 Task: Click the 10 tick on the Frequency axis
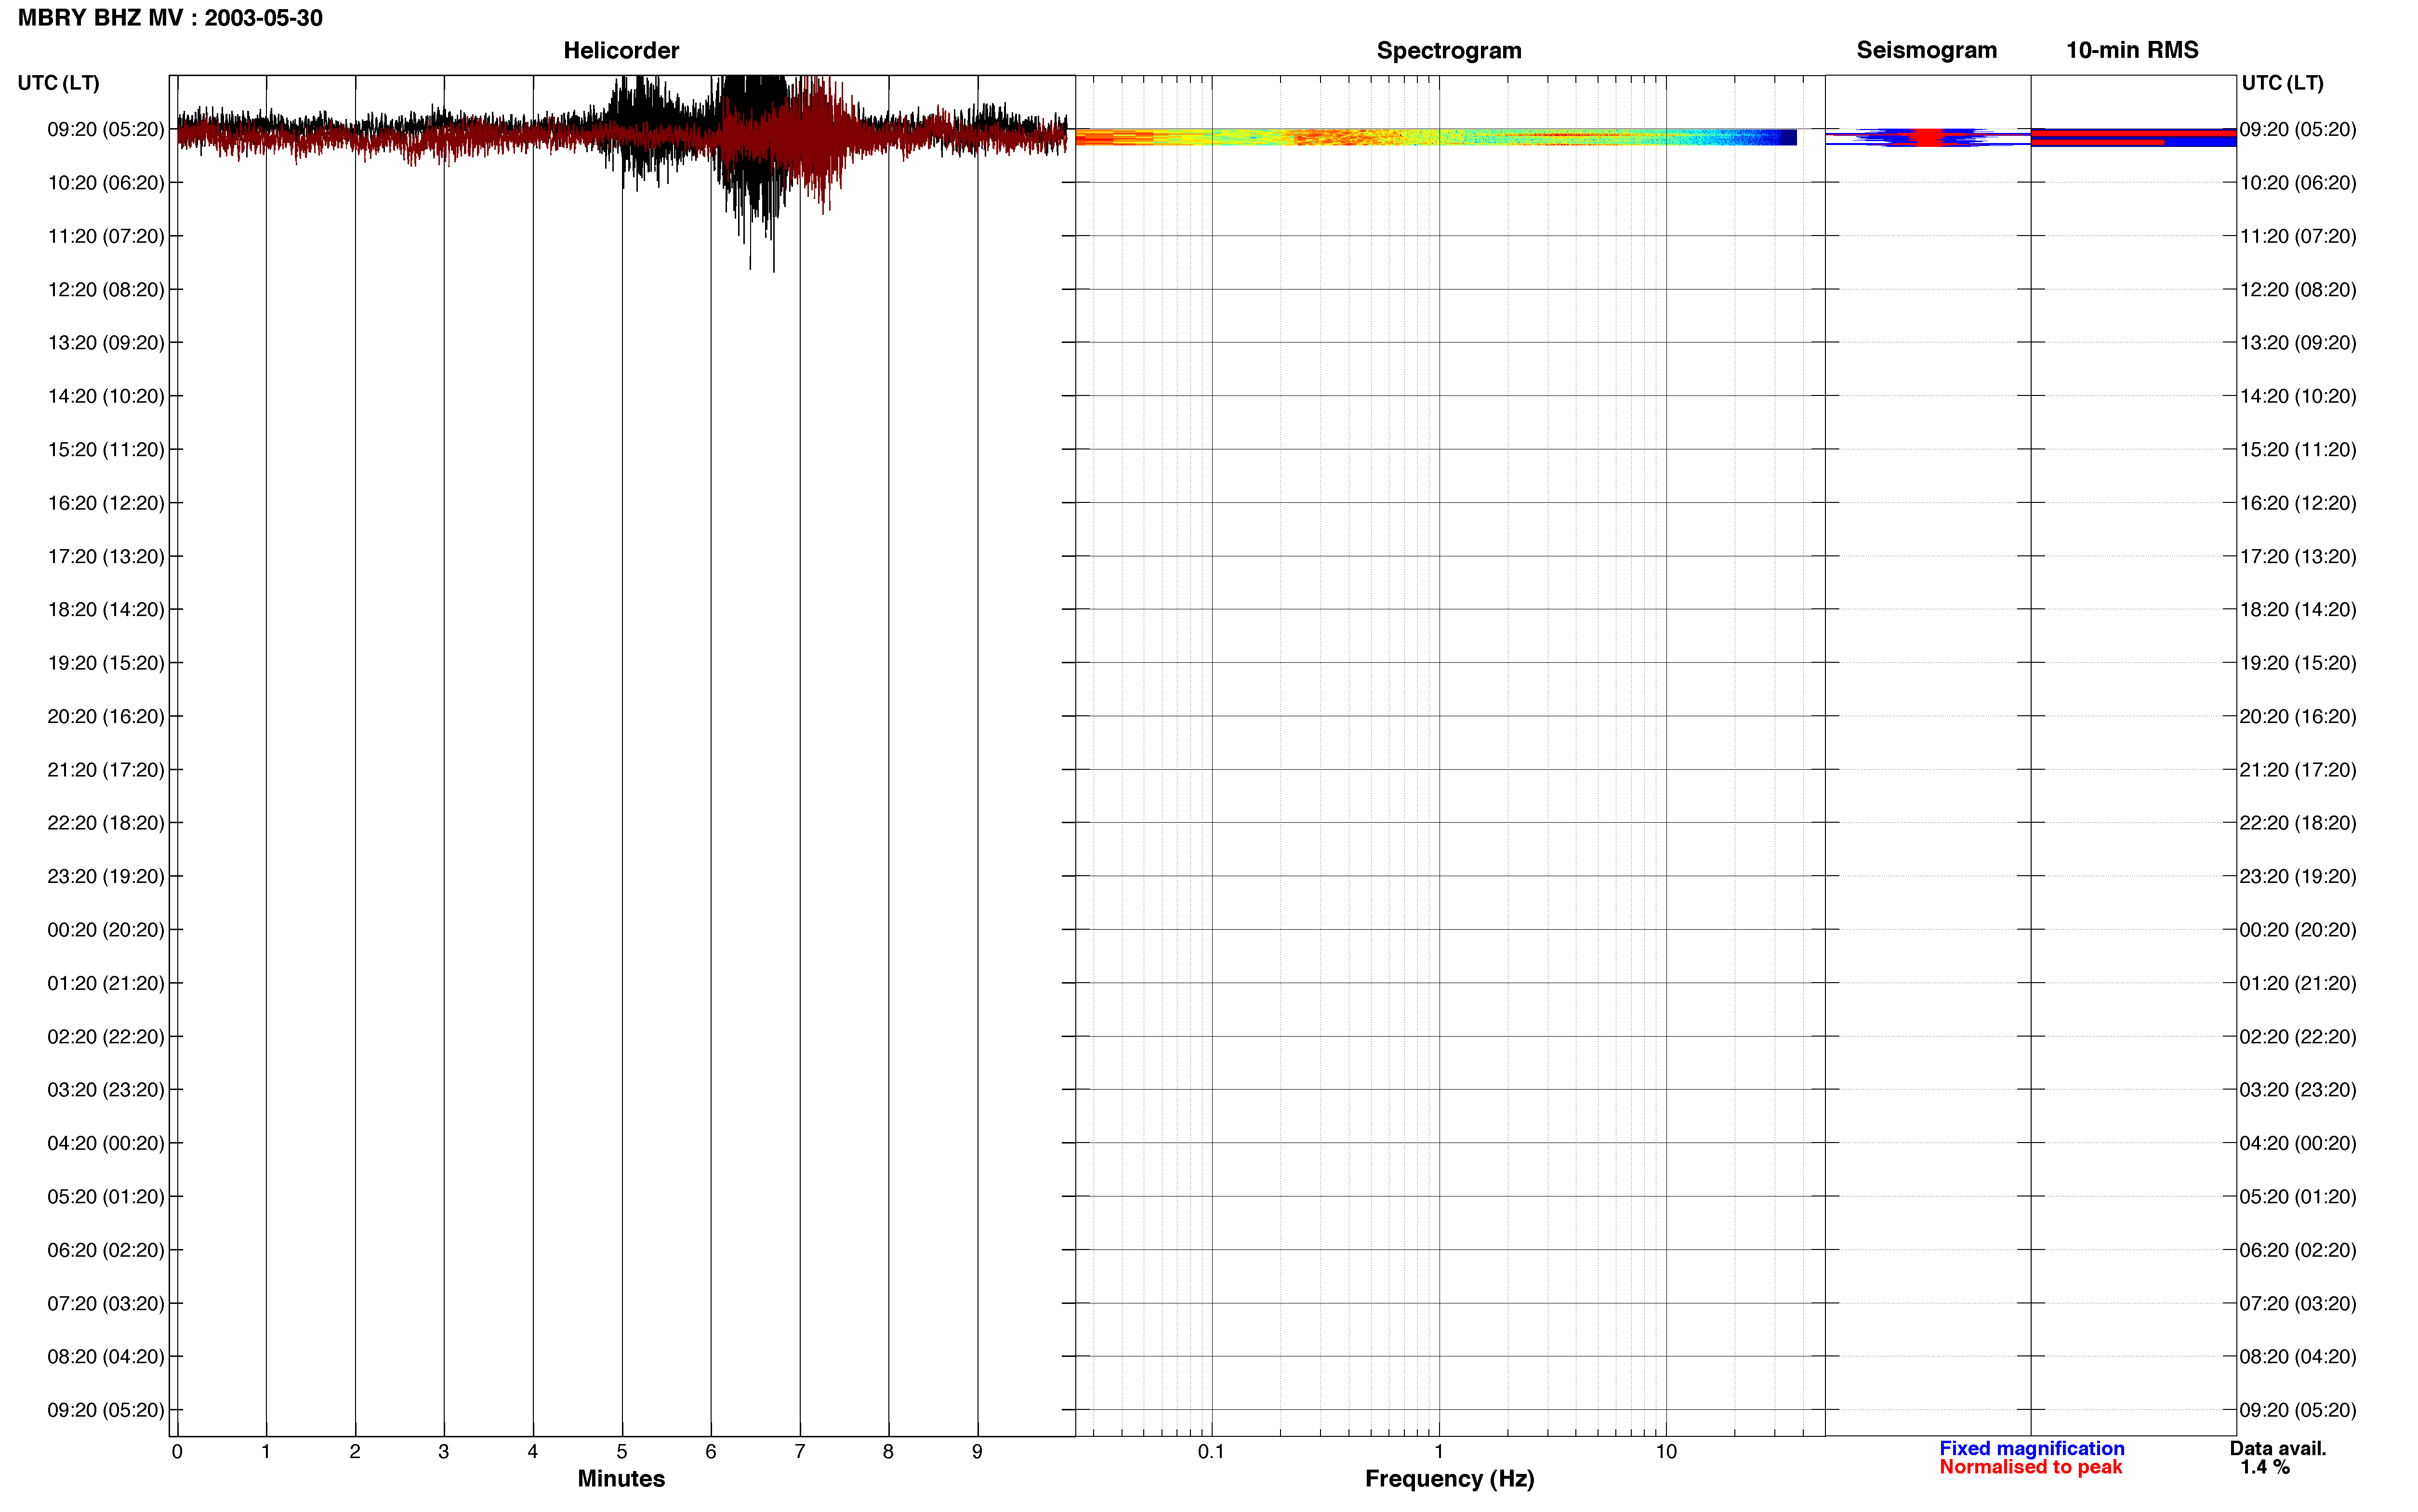pos(1666,1452)
